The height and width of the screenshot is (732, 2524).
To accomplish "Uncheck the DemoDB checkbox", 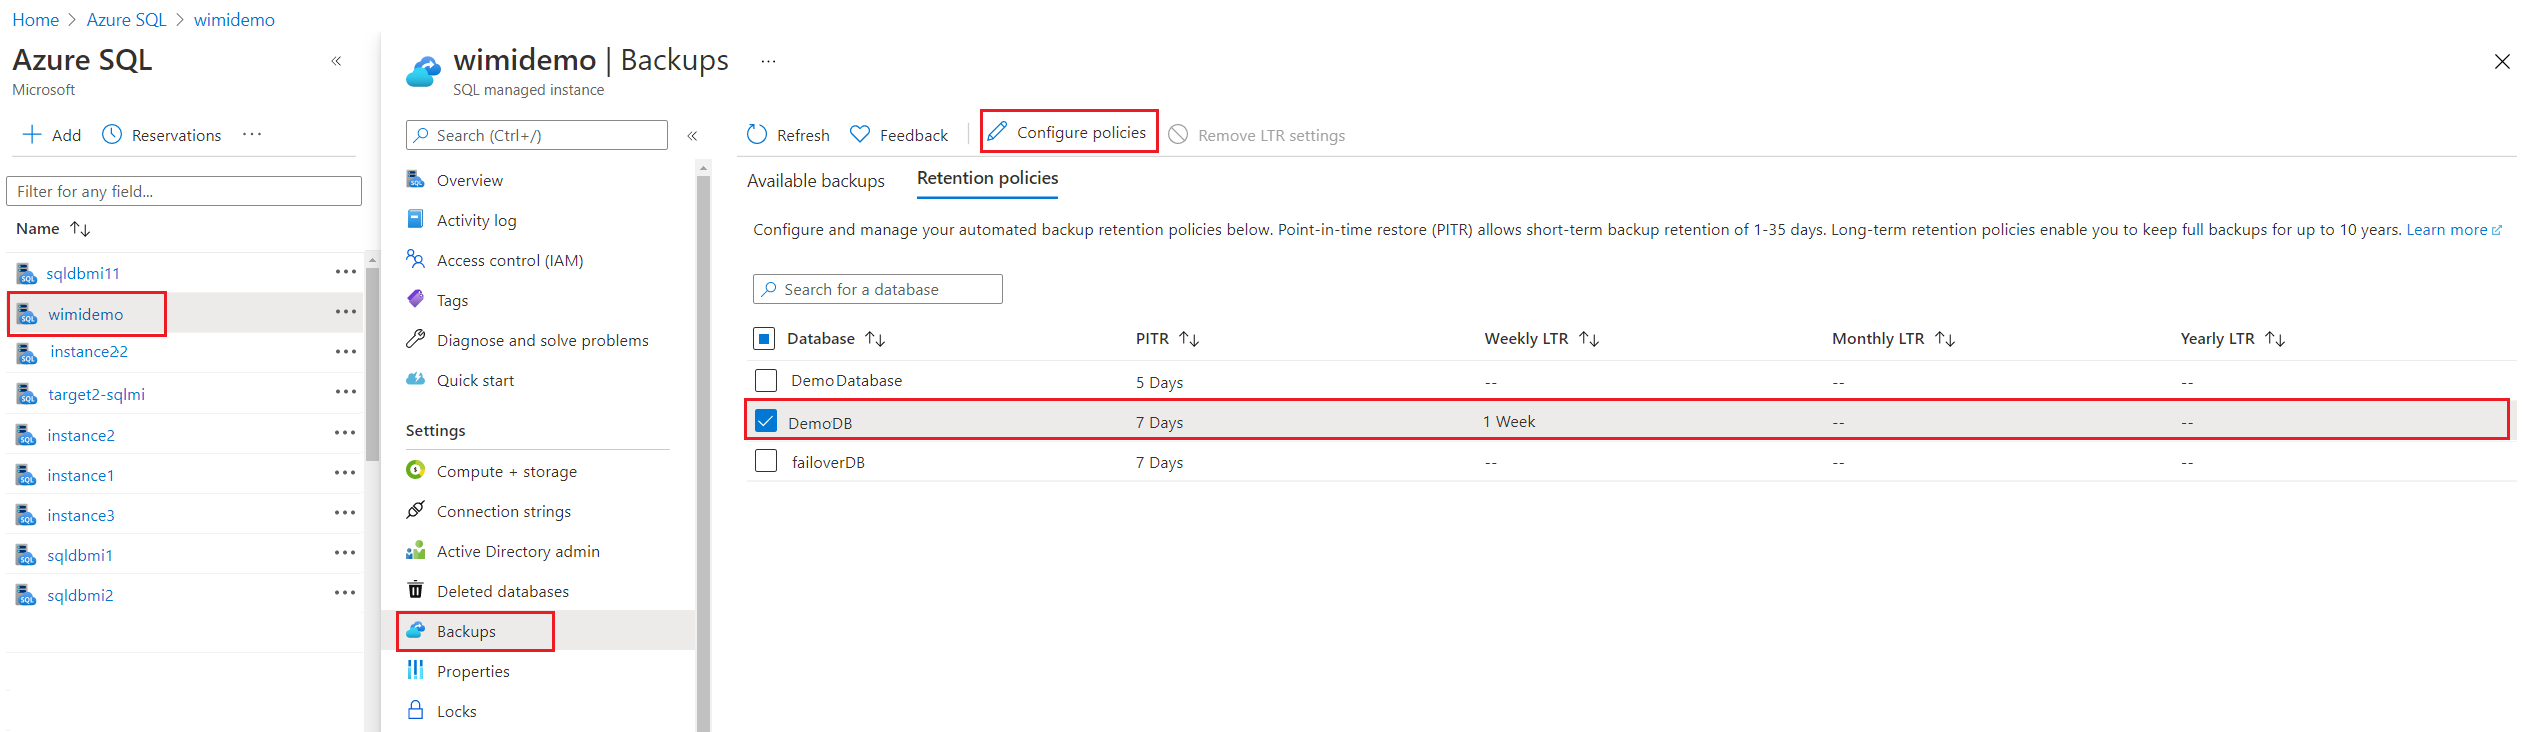I will (x=766, y=421).
